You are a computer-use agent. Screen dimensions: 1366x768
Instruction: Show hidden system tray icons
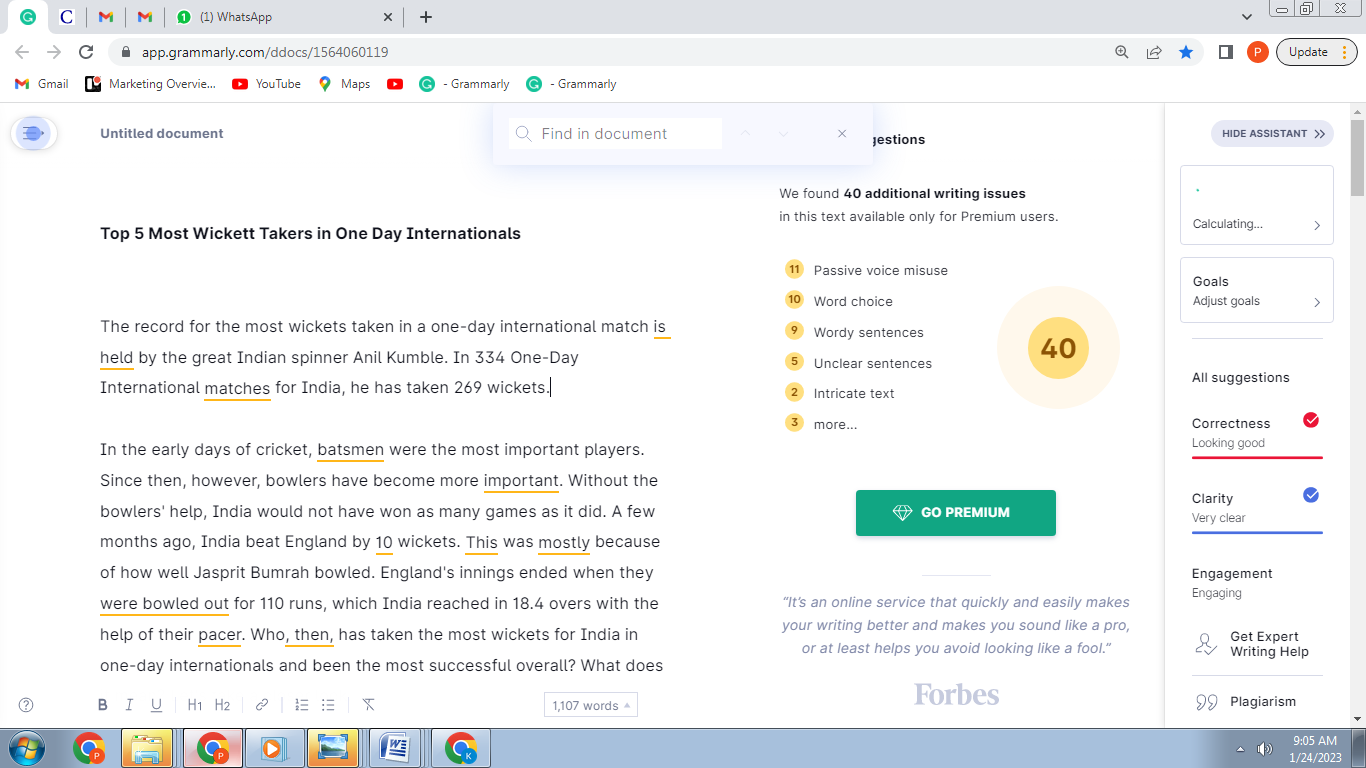pos(1241,749)
